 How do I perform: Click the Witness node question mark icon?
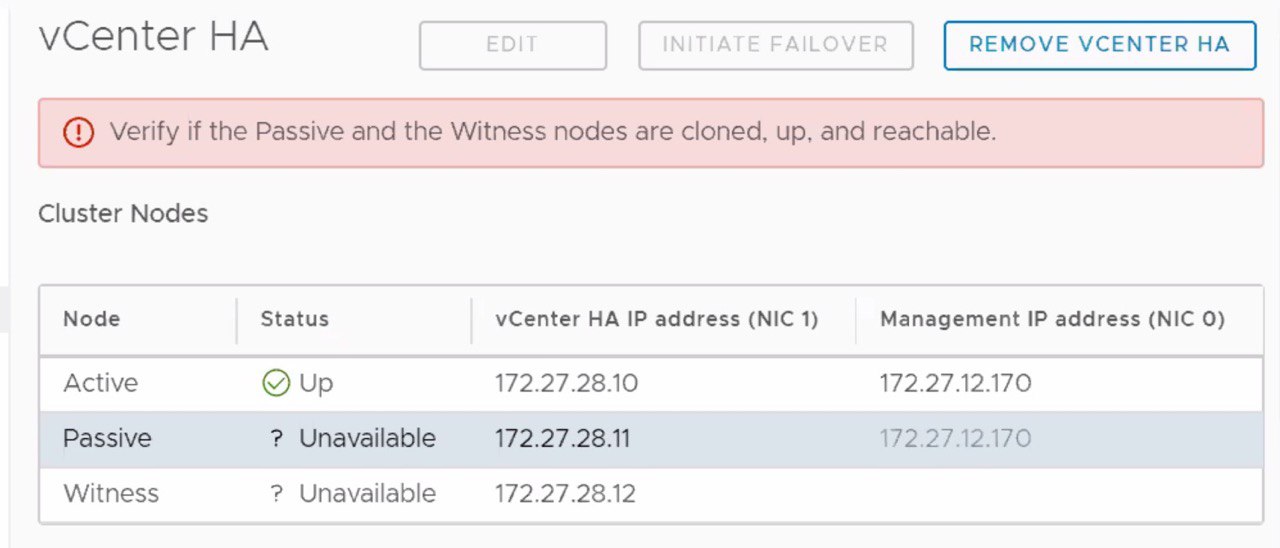point(277,494)
